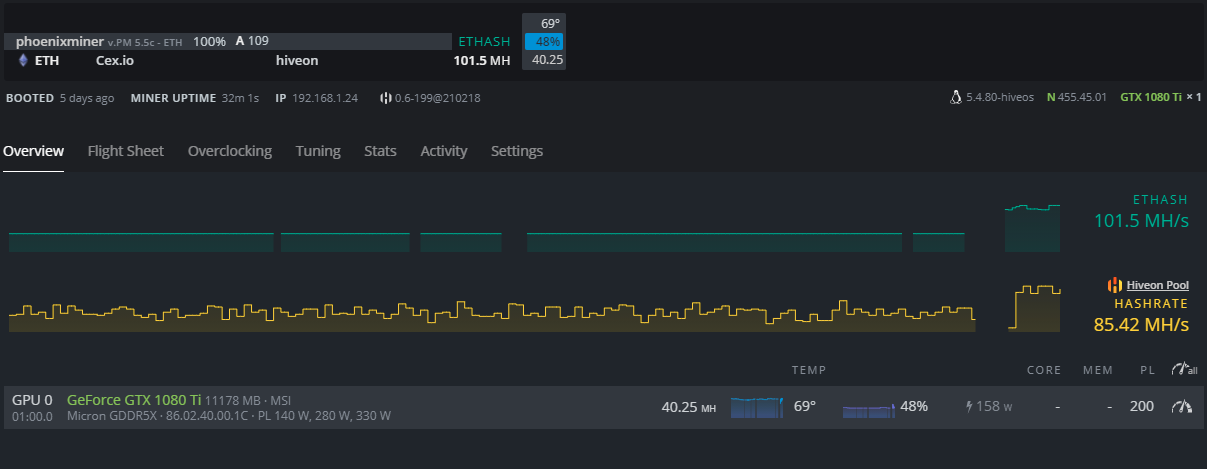Click the Ethereum coin icon
This screenshot has height=469, width=1207.
coord(24,60)
